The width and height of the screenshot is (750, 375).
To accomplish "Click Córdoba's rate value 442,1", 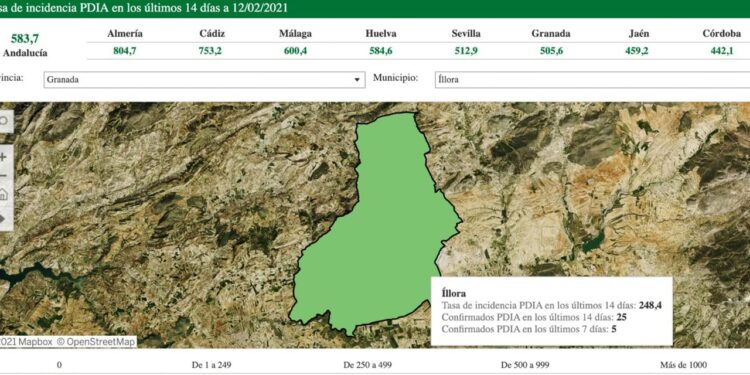I will pyautogui.click(x=722, y=52).
